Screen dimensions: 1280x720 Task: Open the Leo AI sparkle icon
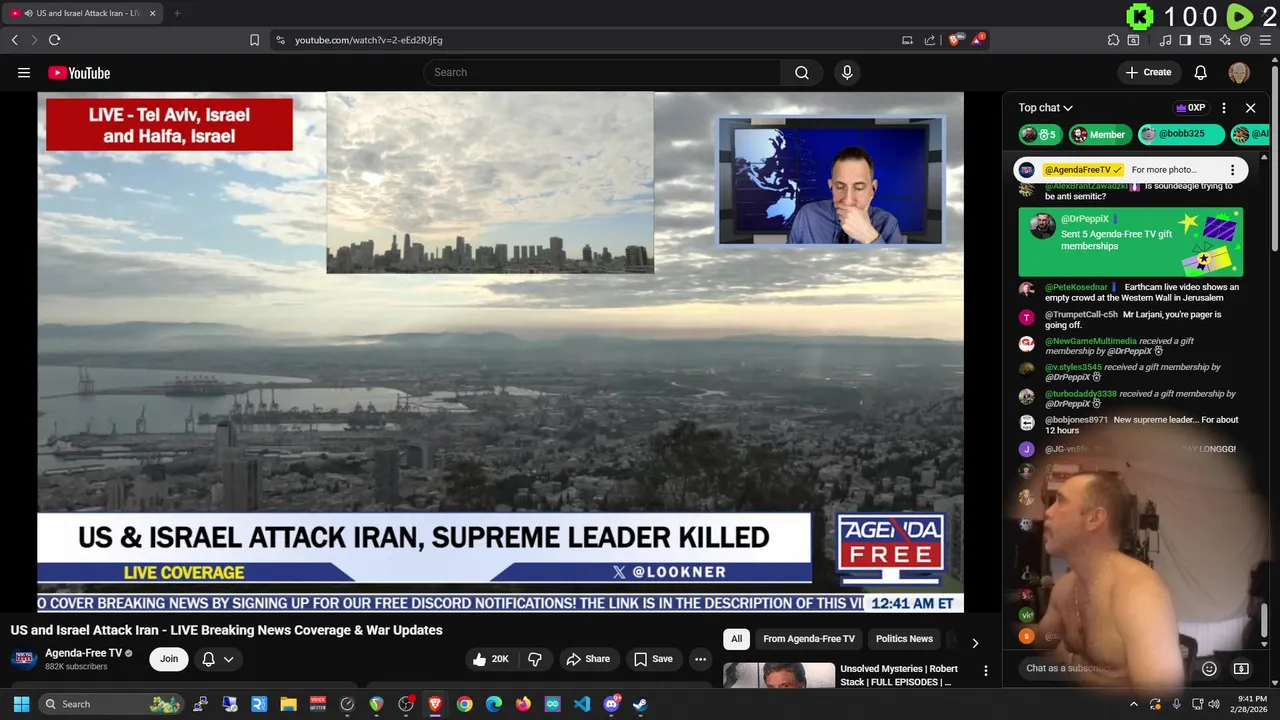coord(1225,40)
